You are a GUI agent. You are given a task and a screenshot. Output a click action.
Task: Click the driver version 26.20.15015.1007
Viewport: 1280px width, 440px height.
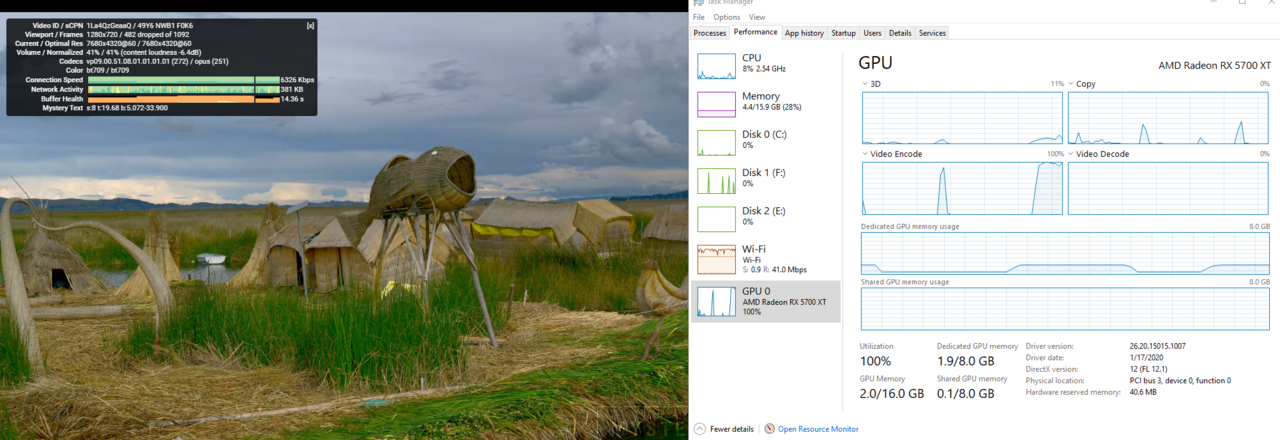point(1158,346)
